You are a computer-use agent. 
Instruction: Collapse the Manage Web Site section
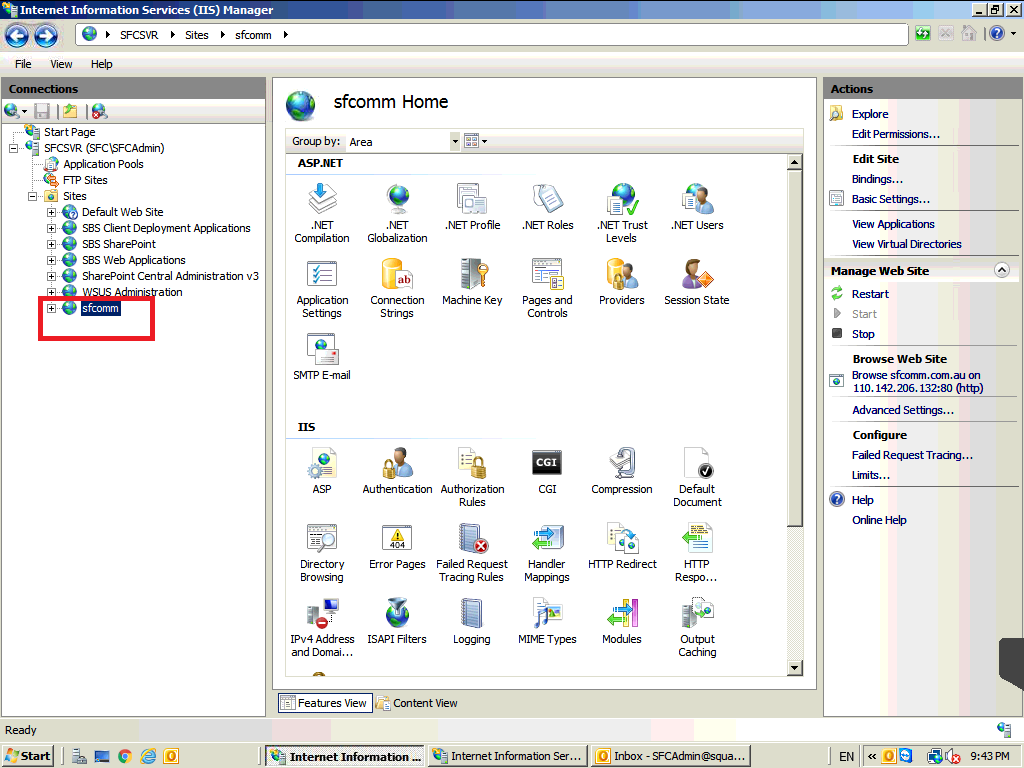tap(1001, 270)
